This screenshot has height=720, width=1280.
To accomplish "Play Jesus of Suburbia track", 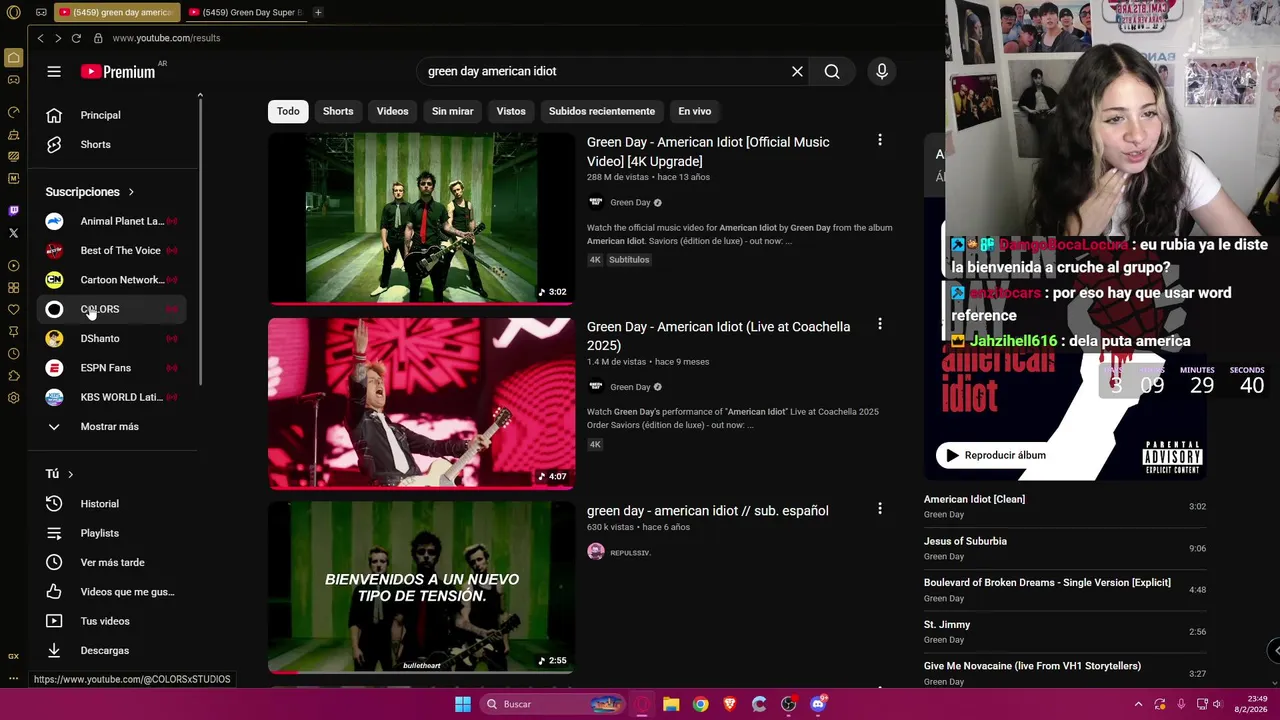I will pyautogui.click(x=1065, y=548).
